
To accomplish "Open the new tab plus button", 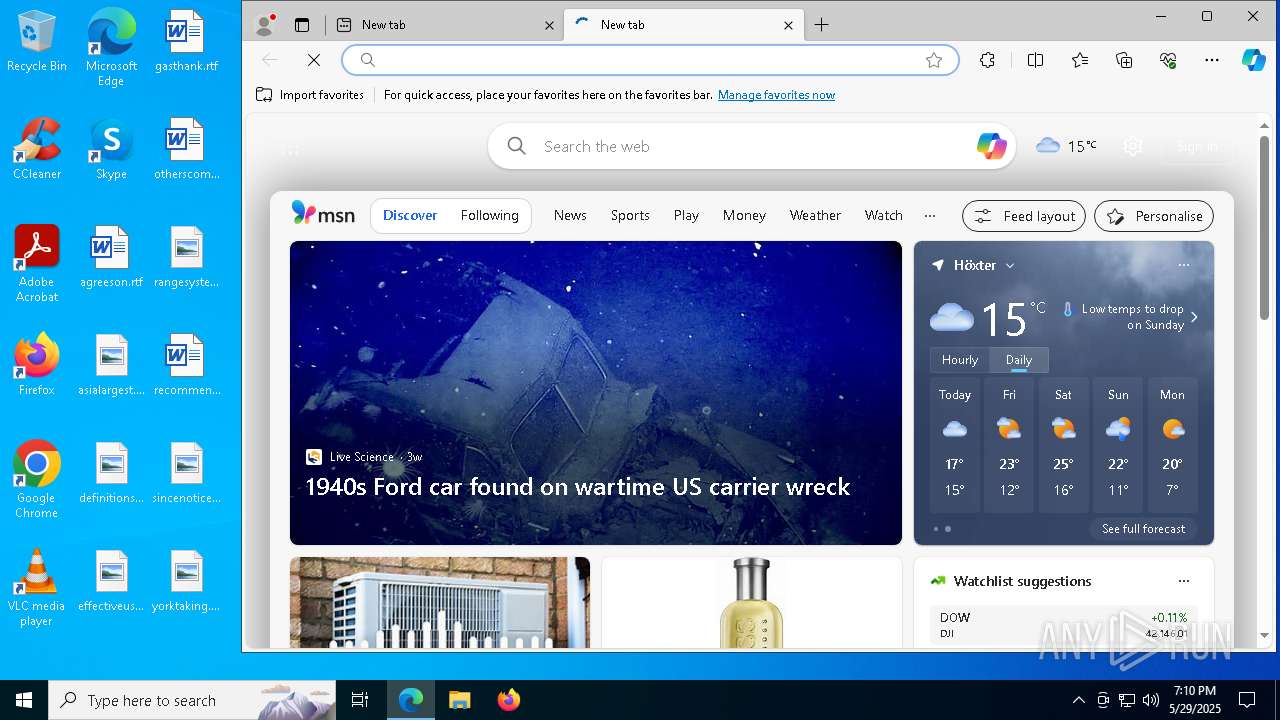I will (x=821, y=25).
